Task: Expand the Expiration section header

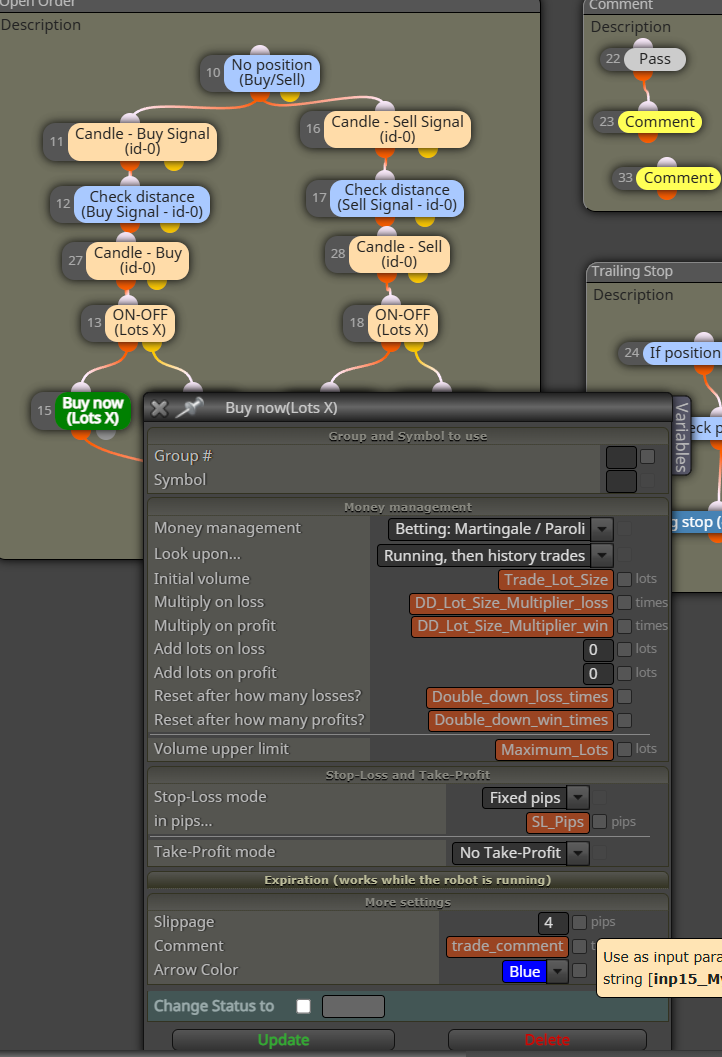Action: point(408,880)
